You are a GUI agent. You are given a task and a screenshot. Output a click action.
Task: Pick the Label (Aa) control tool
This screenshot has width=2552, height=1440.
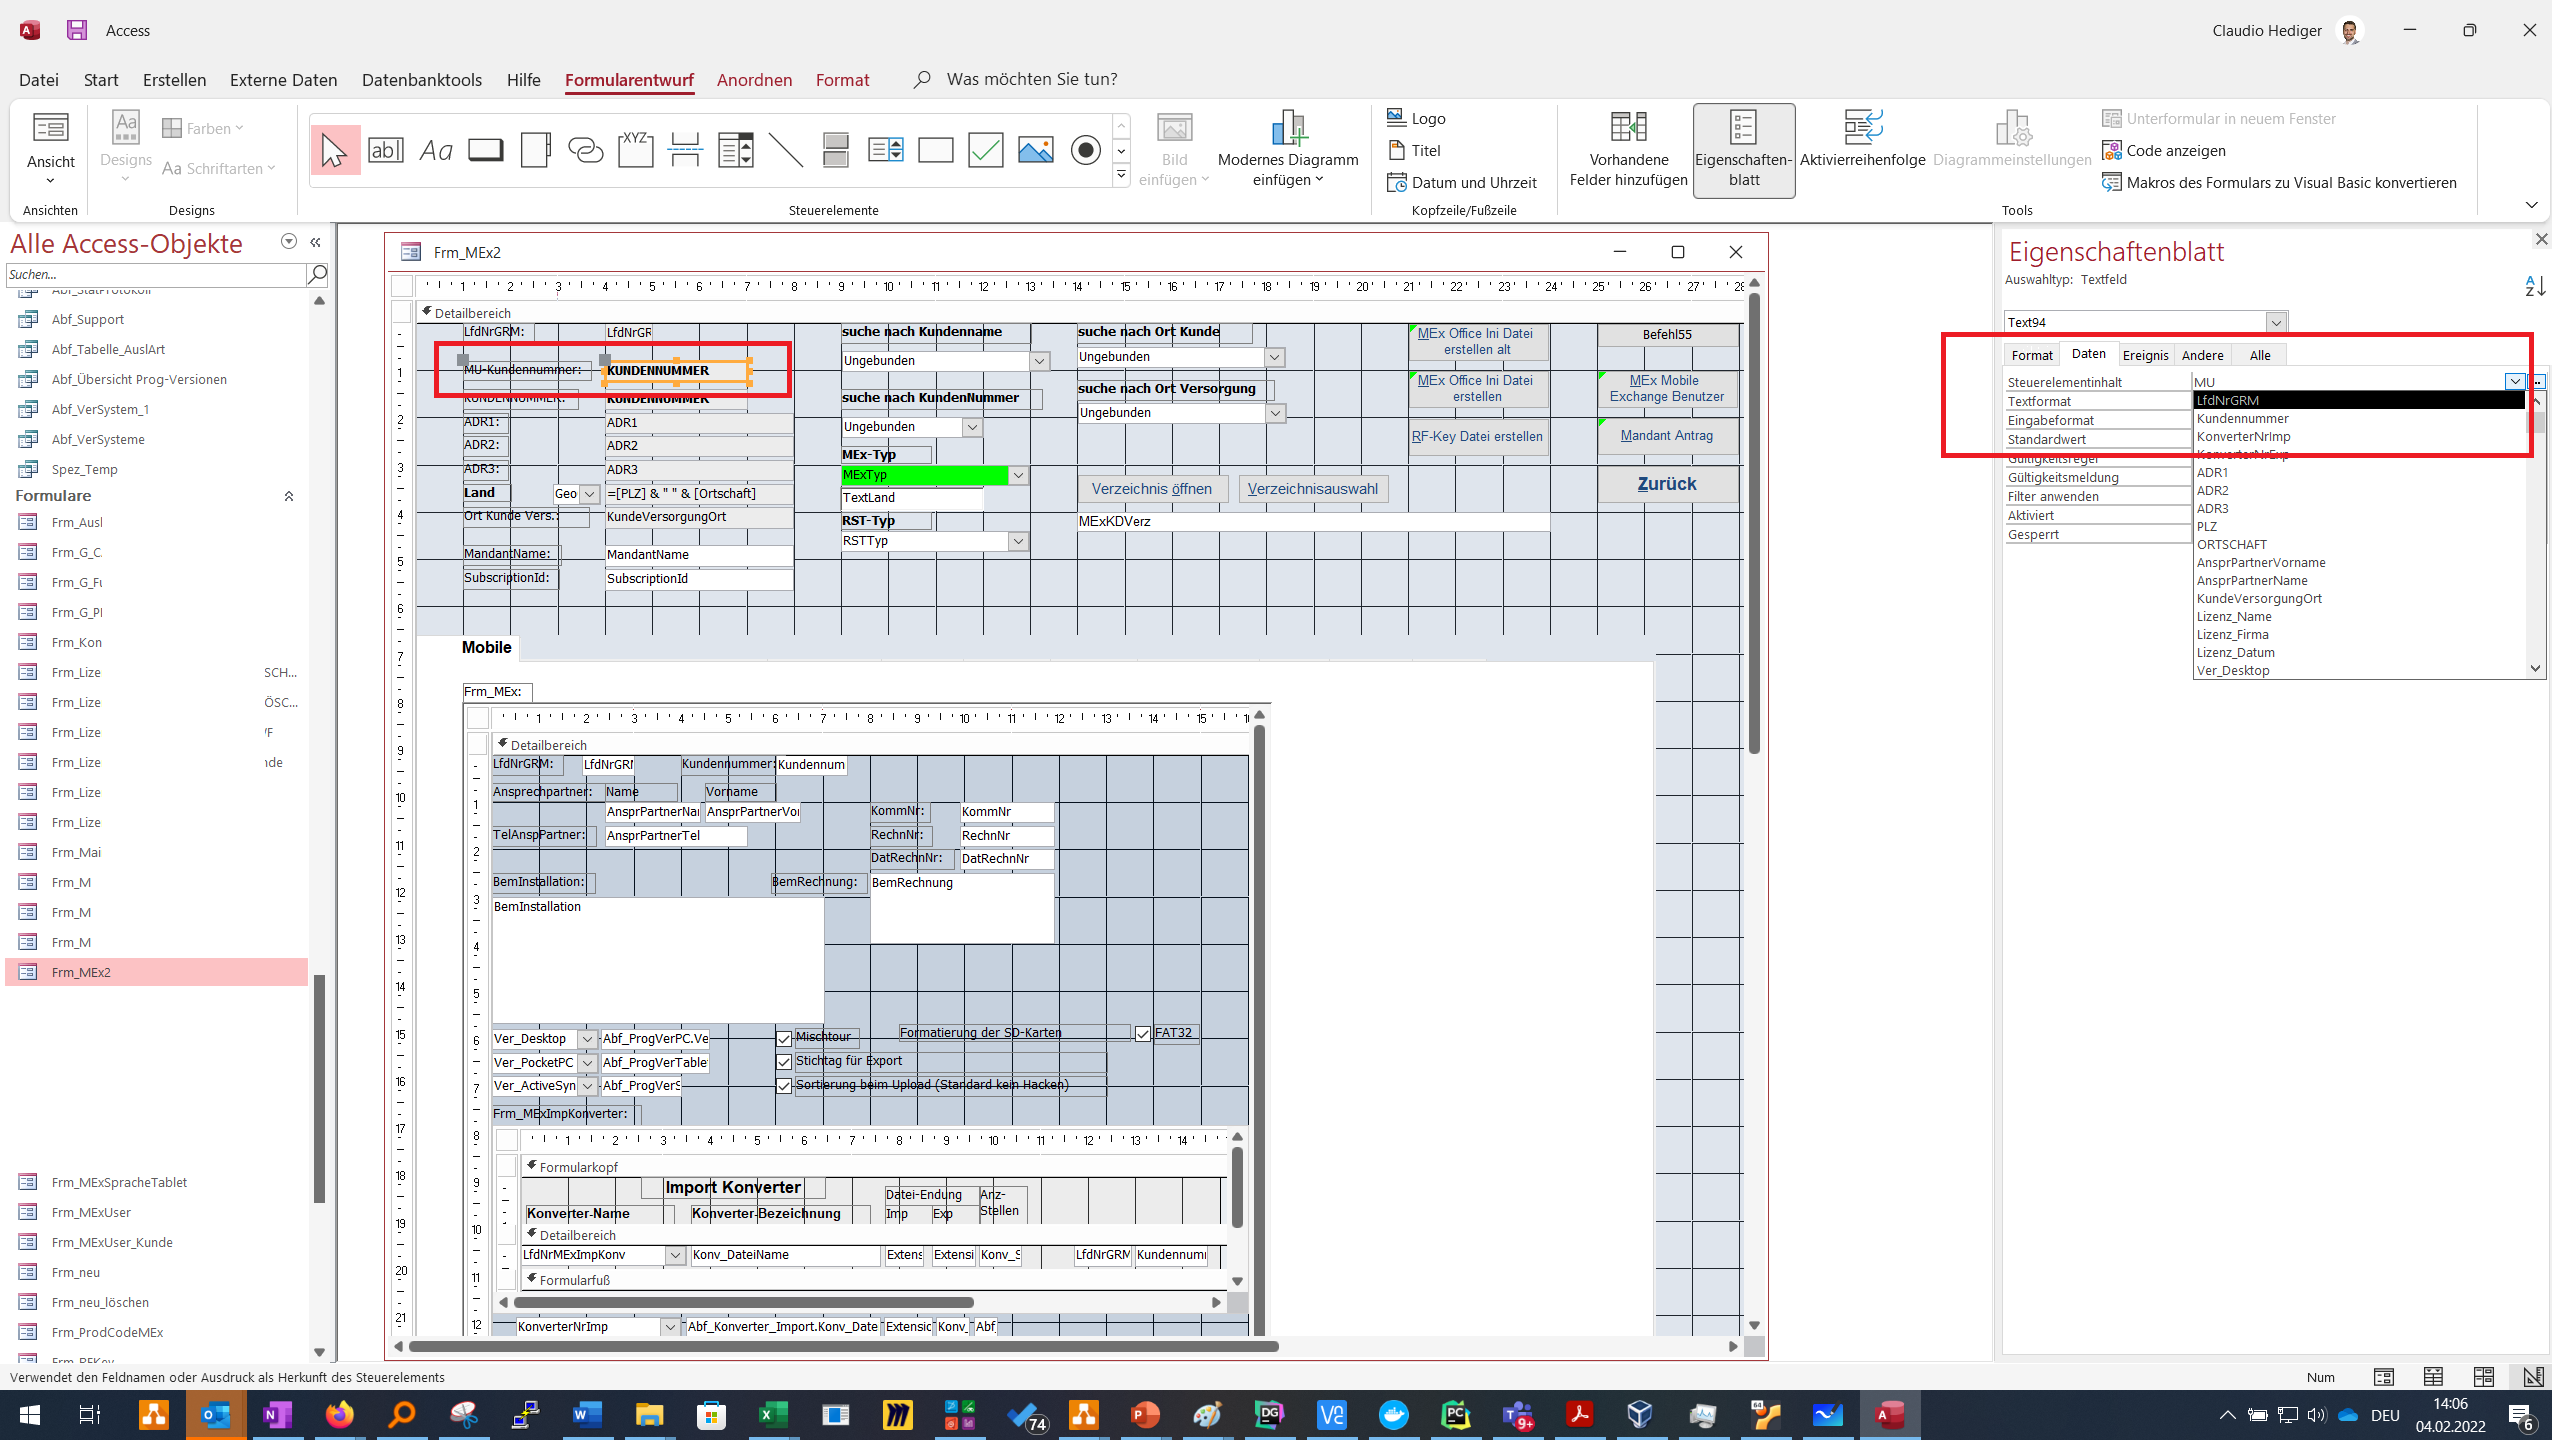point(436,150)
